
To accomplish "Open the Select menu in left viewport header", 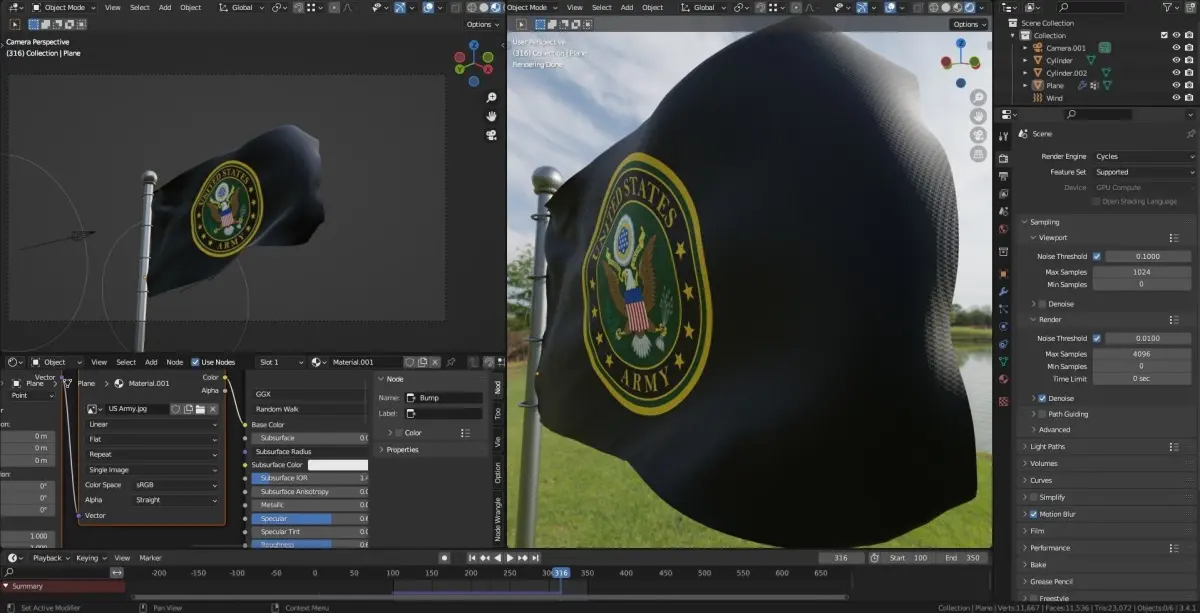I will pyautogui.click(x=139, y=7).
